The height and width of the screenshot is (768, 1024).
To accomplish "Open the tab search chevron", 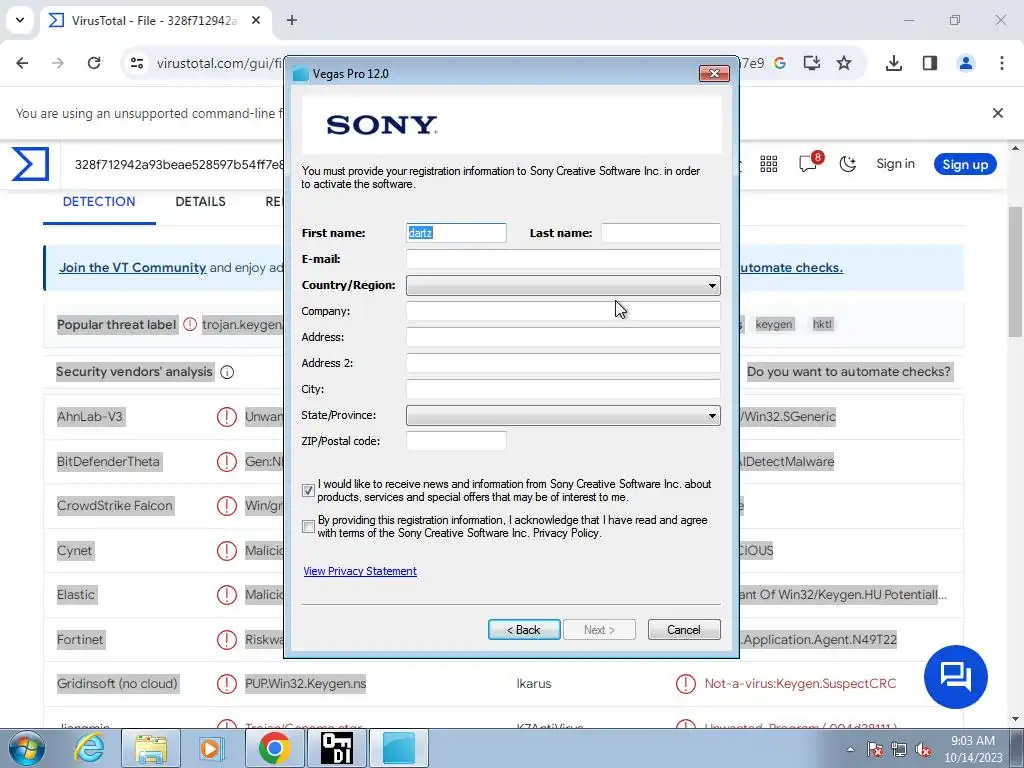I will pyautogui.click(x=20, y=20).
